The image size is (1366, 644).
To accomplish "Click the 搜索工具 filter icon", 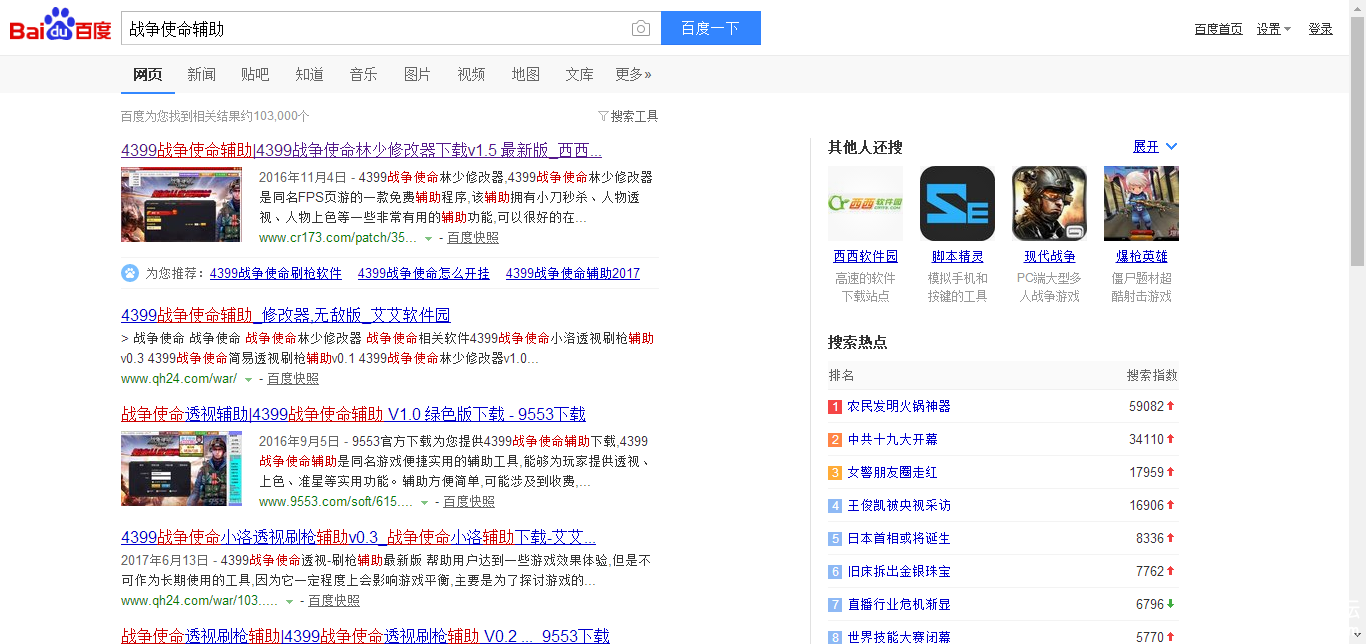I will [x=603, y=116].
